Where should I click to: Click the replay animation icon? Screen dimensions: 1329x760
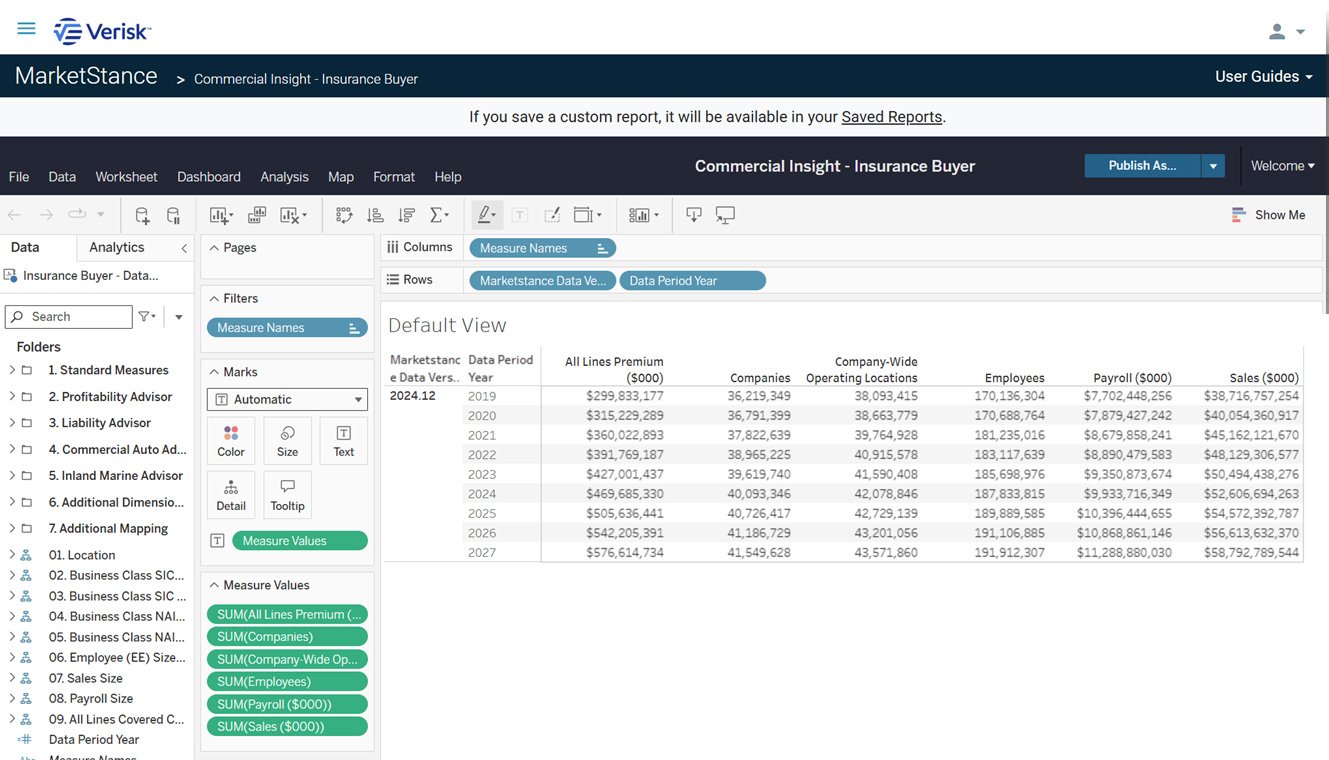77,215
